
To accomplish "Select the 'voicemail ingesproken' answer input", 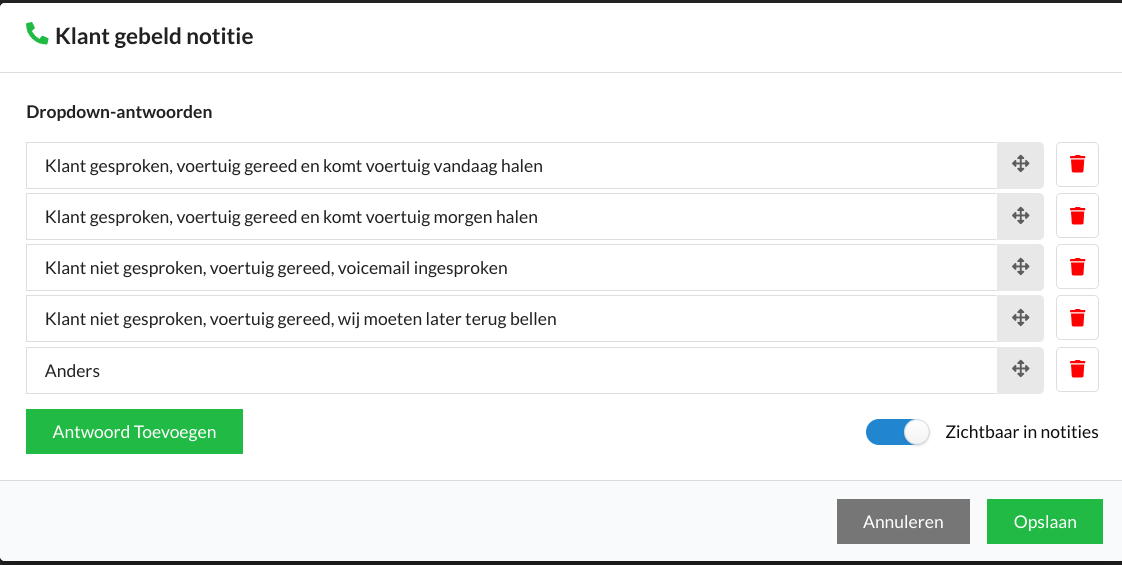I will coord(512,267).
